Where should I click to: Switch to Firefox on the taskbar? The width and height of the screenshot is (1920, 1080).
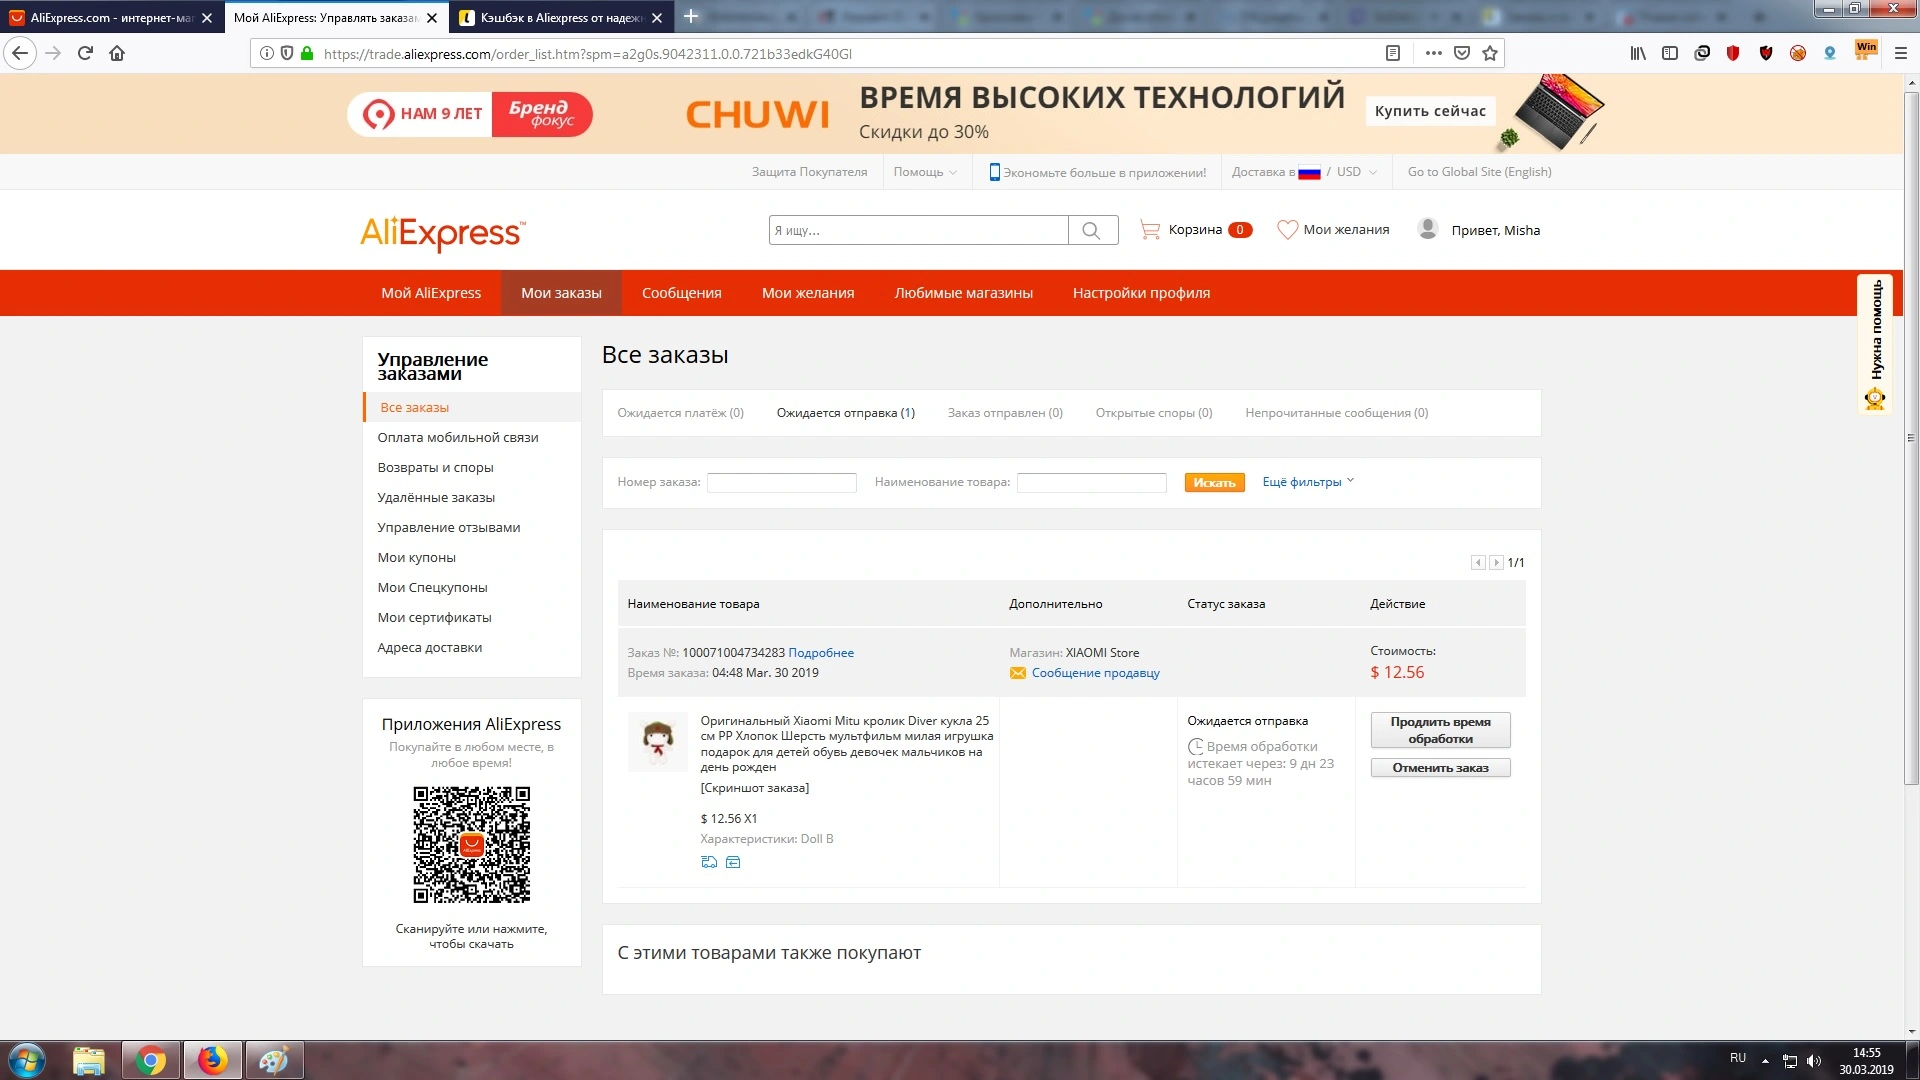tap(212, 1060)
